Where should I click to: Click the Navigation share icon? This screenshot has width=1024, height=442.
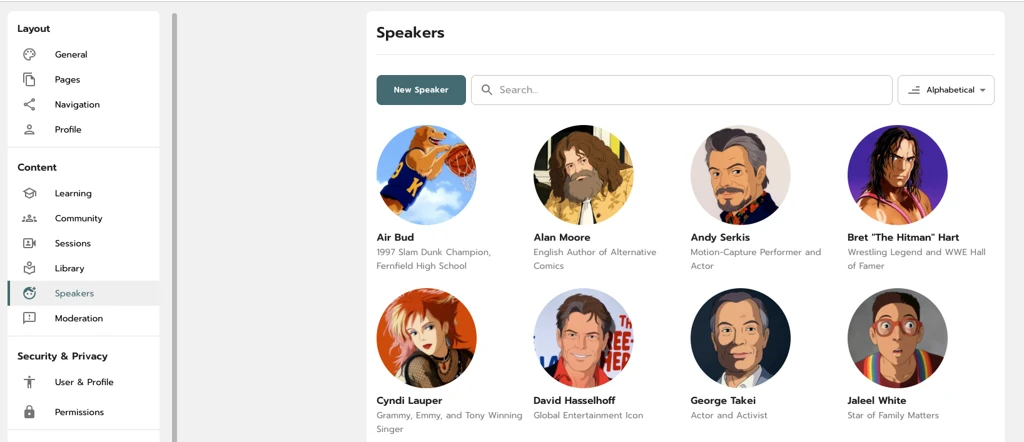29,104
